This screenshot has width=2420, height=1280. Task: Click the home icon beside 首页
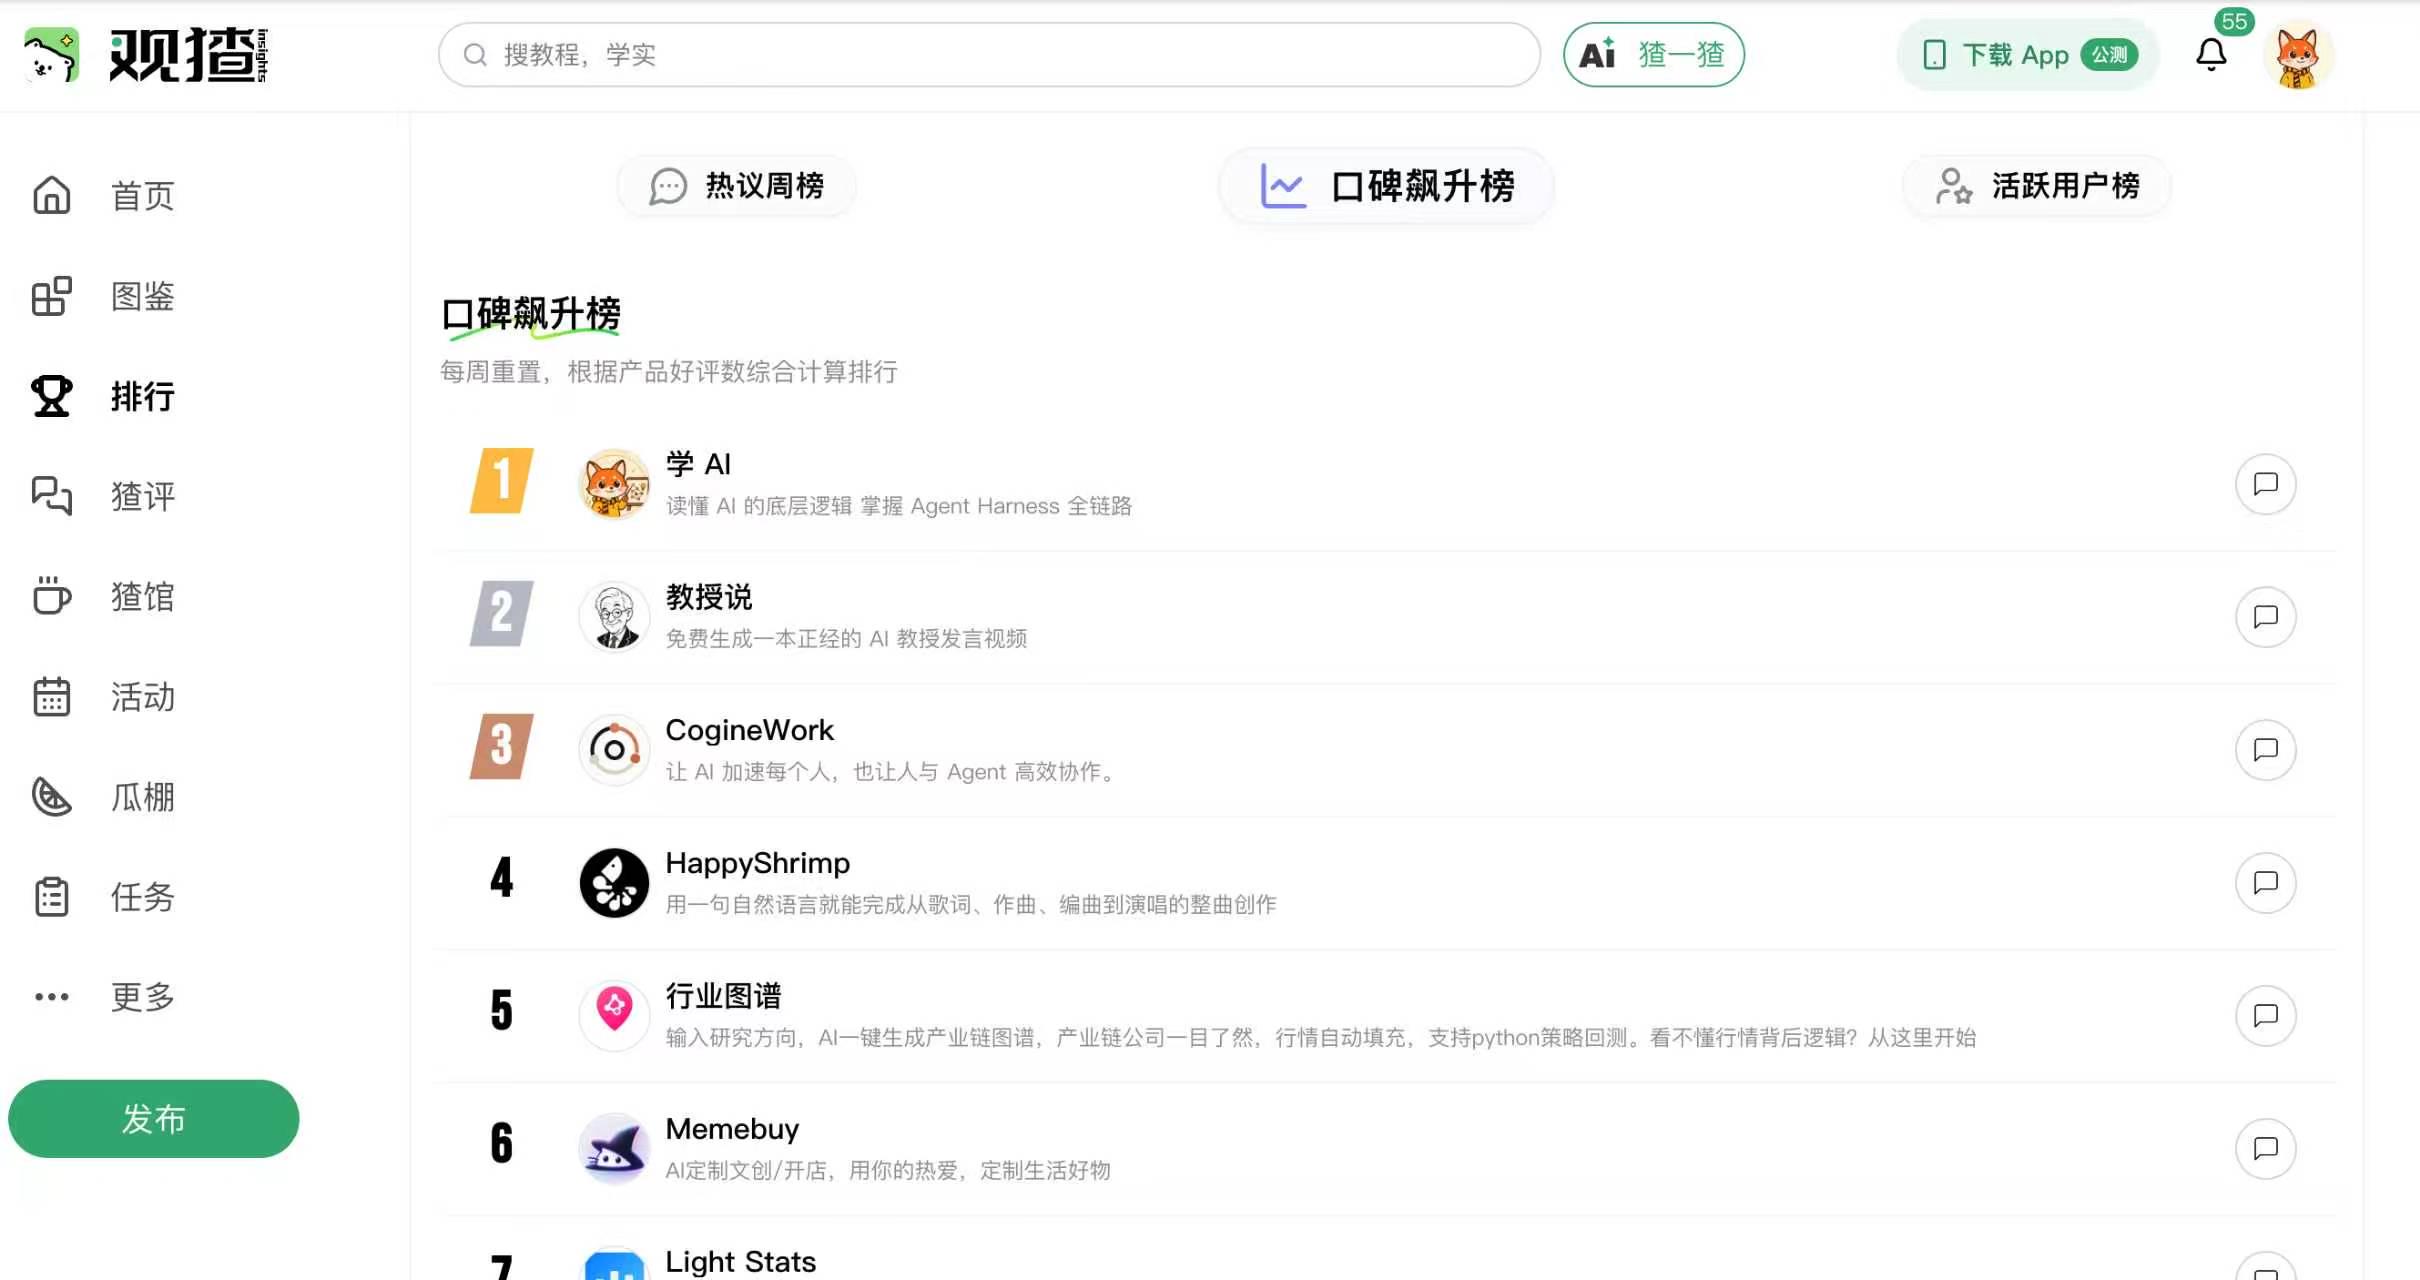click(x=52, y=196)
